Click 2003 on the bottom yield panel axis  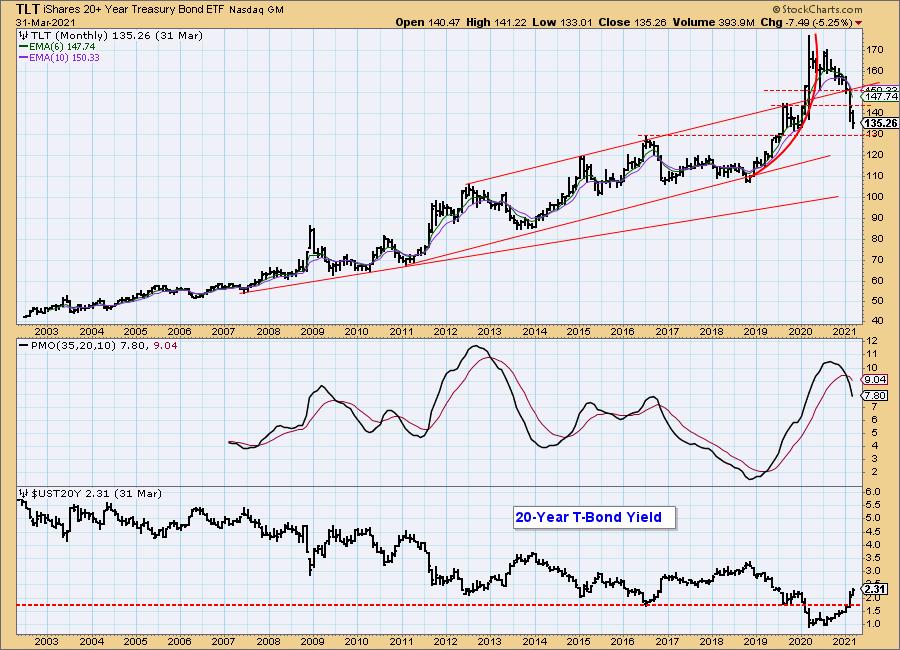(x=46, y=641)
